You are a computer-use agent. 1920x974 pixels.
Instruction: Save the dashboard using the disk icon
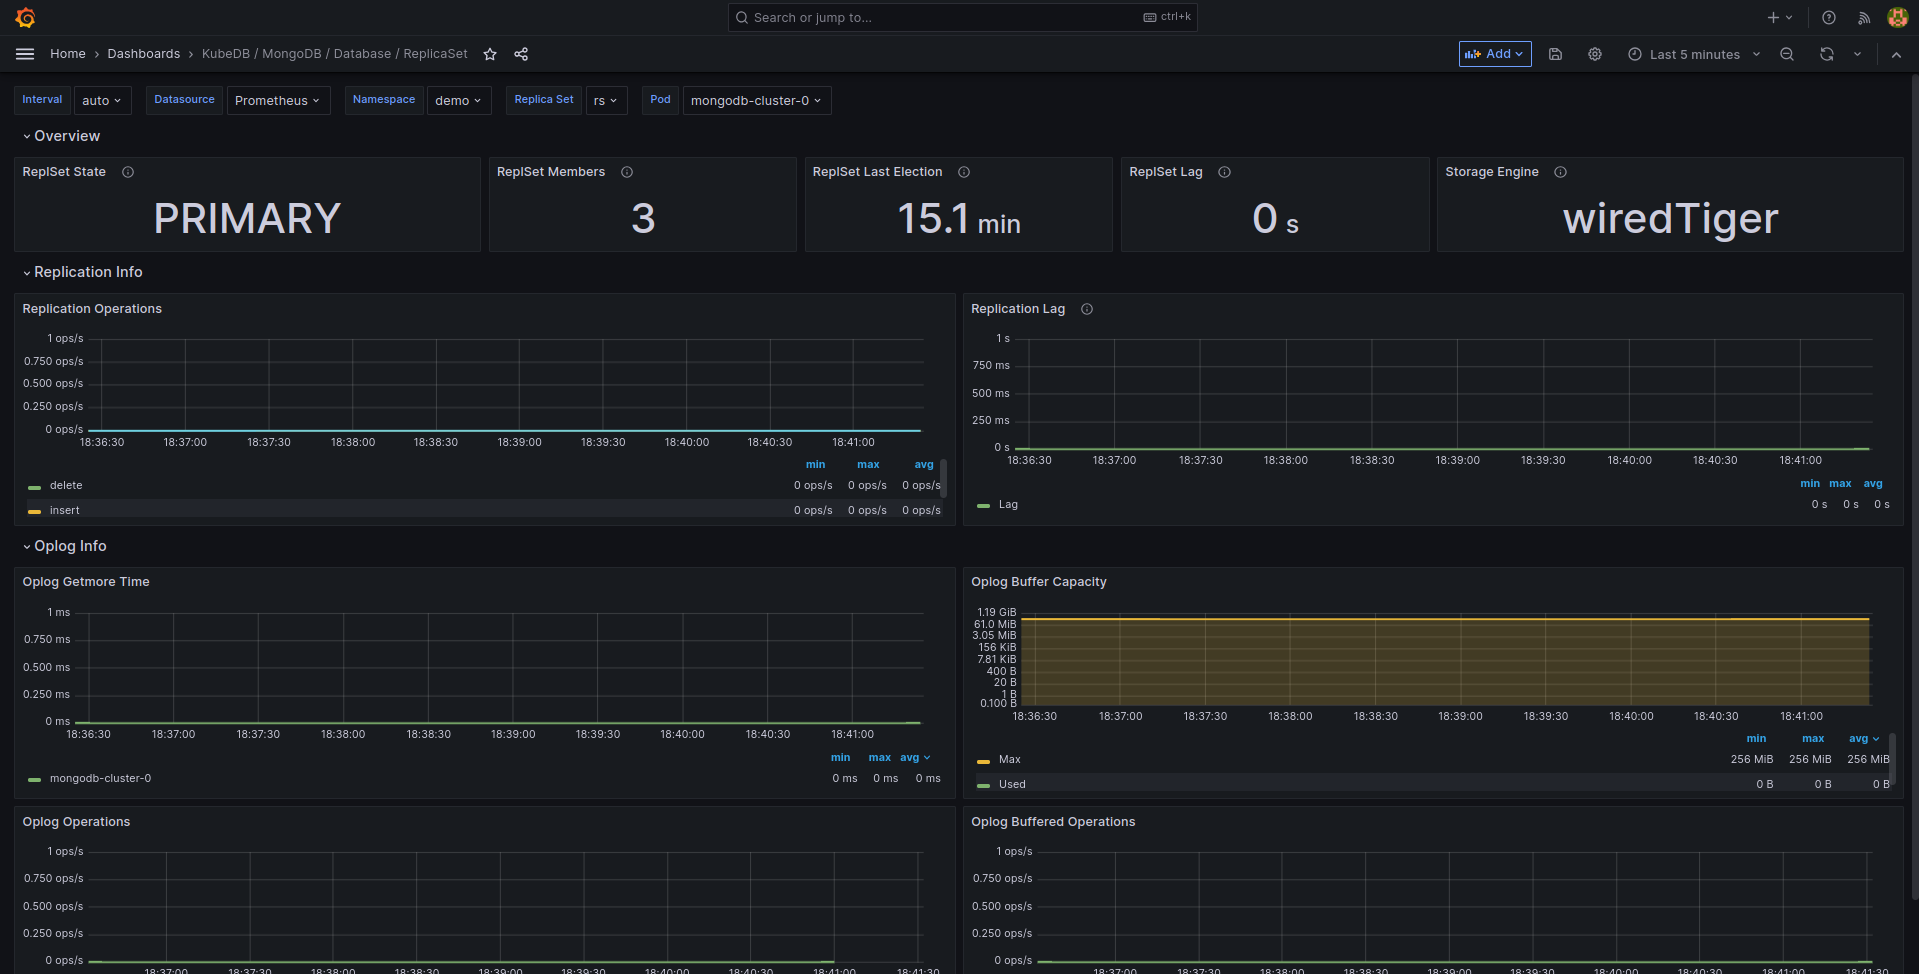tap(1555, 54)
